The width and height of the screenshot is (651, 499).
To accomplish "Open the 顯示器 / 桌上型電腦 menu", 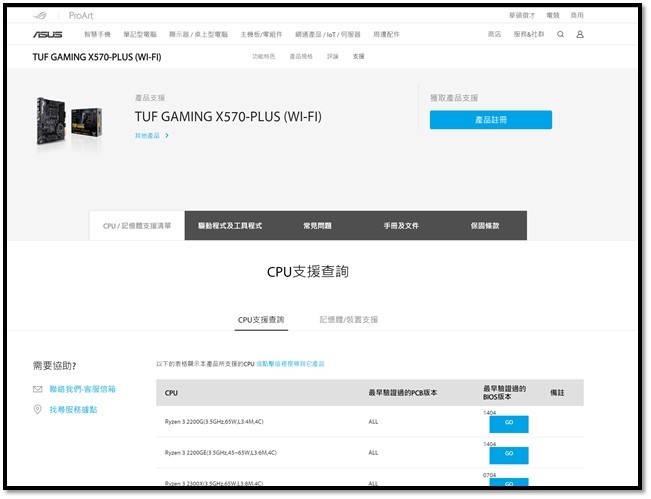I will click(x=198, y=34).
